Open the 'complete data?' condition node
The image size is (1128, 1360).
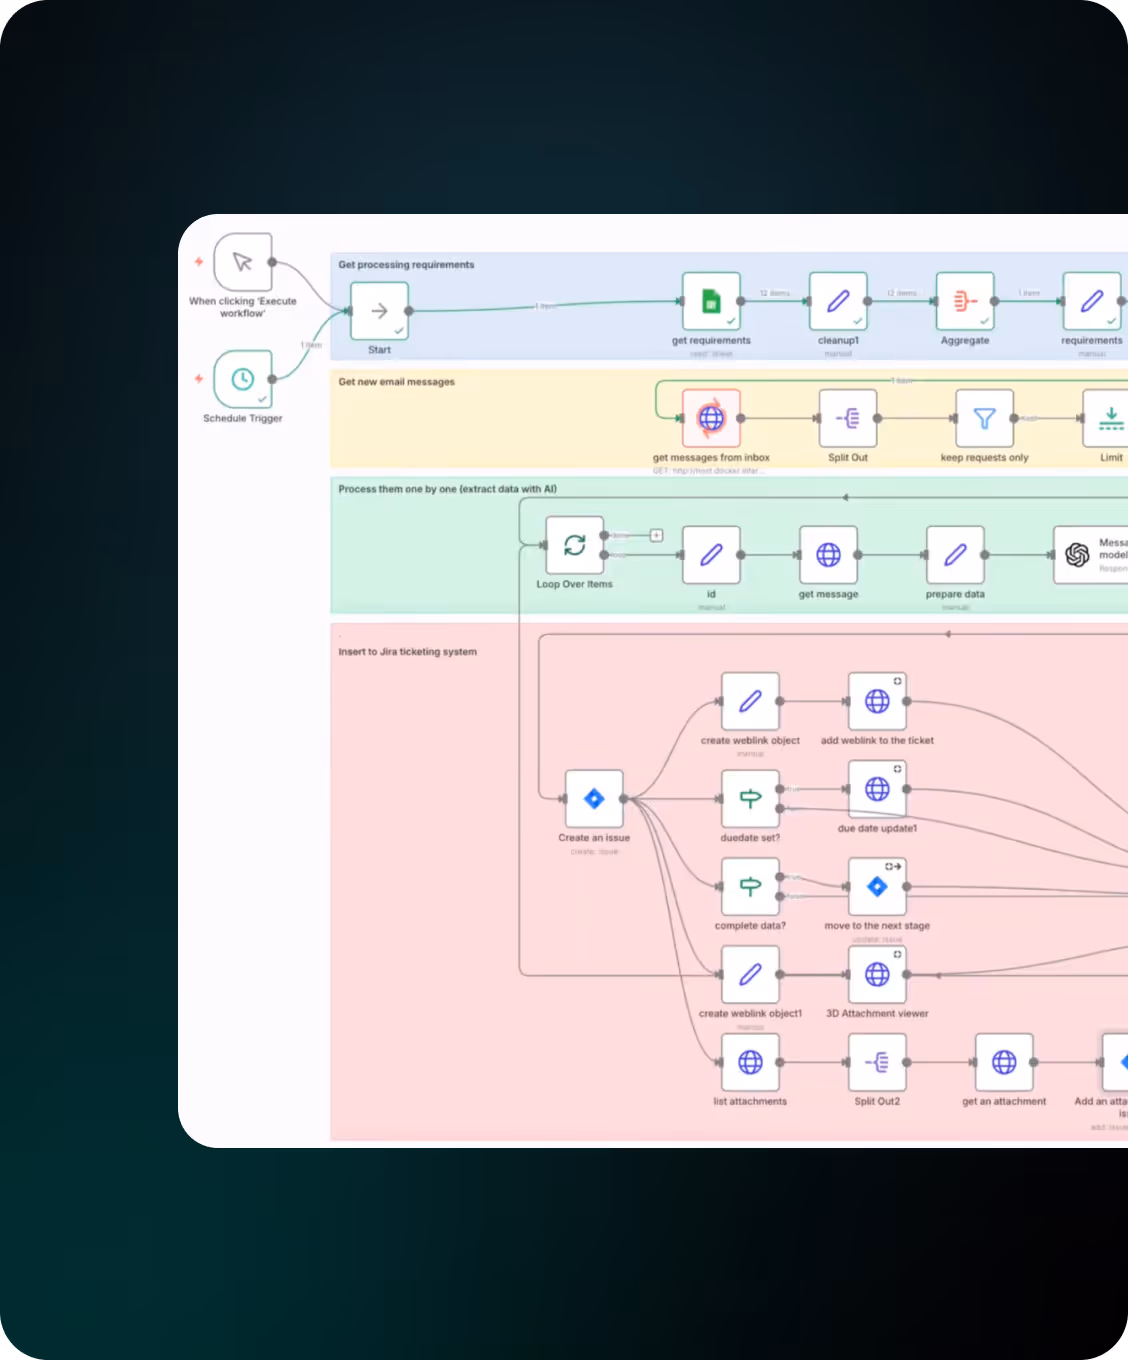[750, 887]
